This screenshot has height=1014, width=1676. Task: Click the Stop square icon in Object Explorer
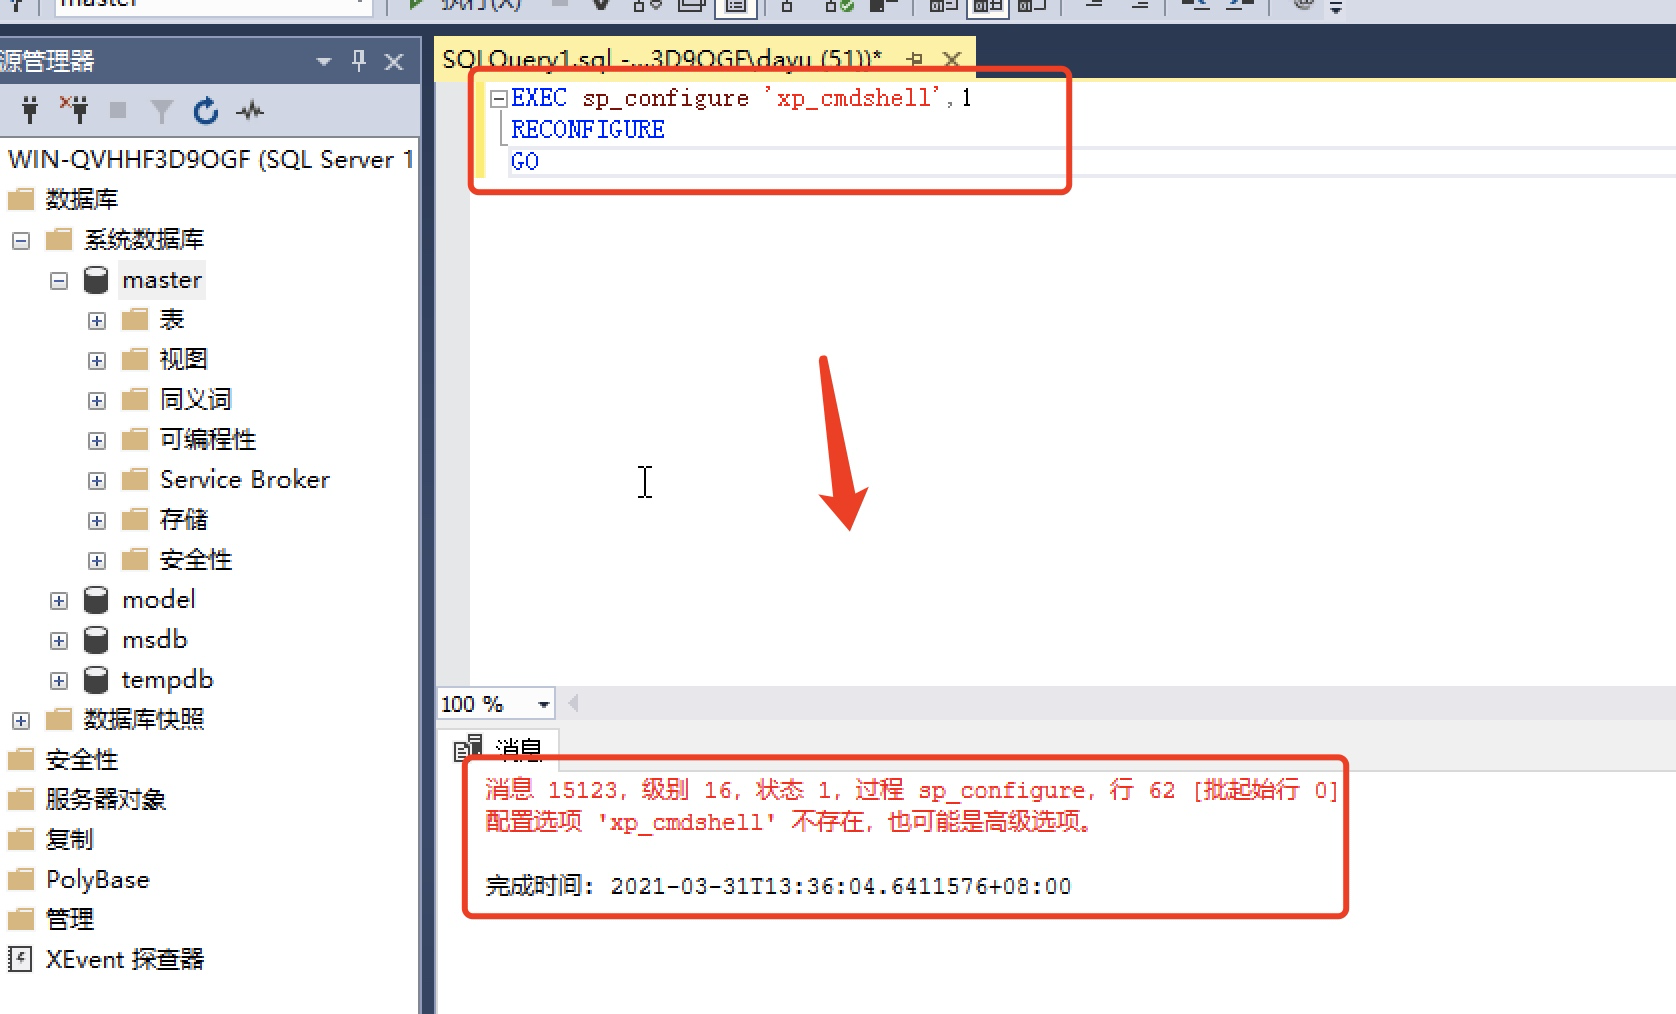[x=118, y=110]
